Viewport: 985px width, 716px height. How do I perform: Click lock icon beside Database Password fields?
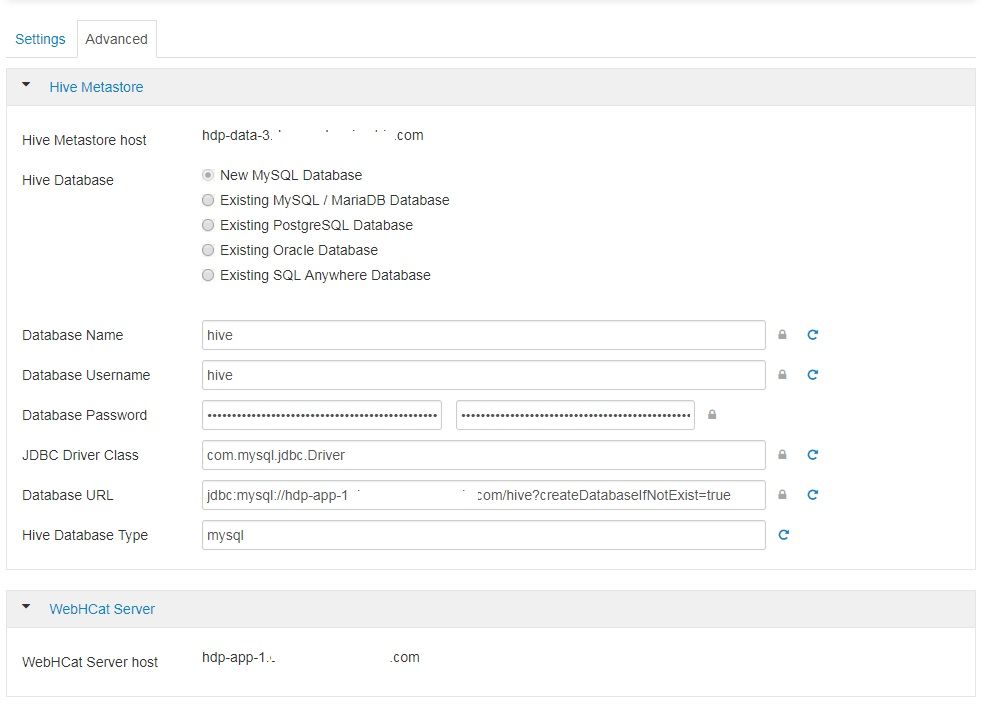(x=712, y=414)
